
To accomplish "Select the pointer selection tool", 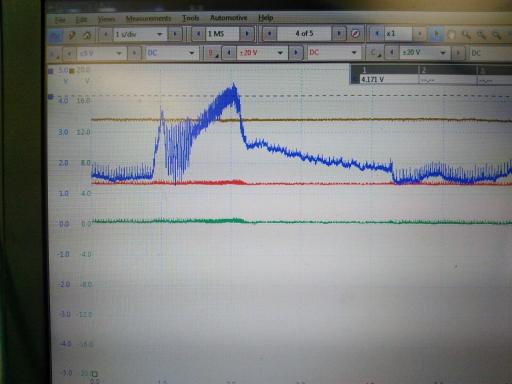I will [x=436, y=34].
